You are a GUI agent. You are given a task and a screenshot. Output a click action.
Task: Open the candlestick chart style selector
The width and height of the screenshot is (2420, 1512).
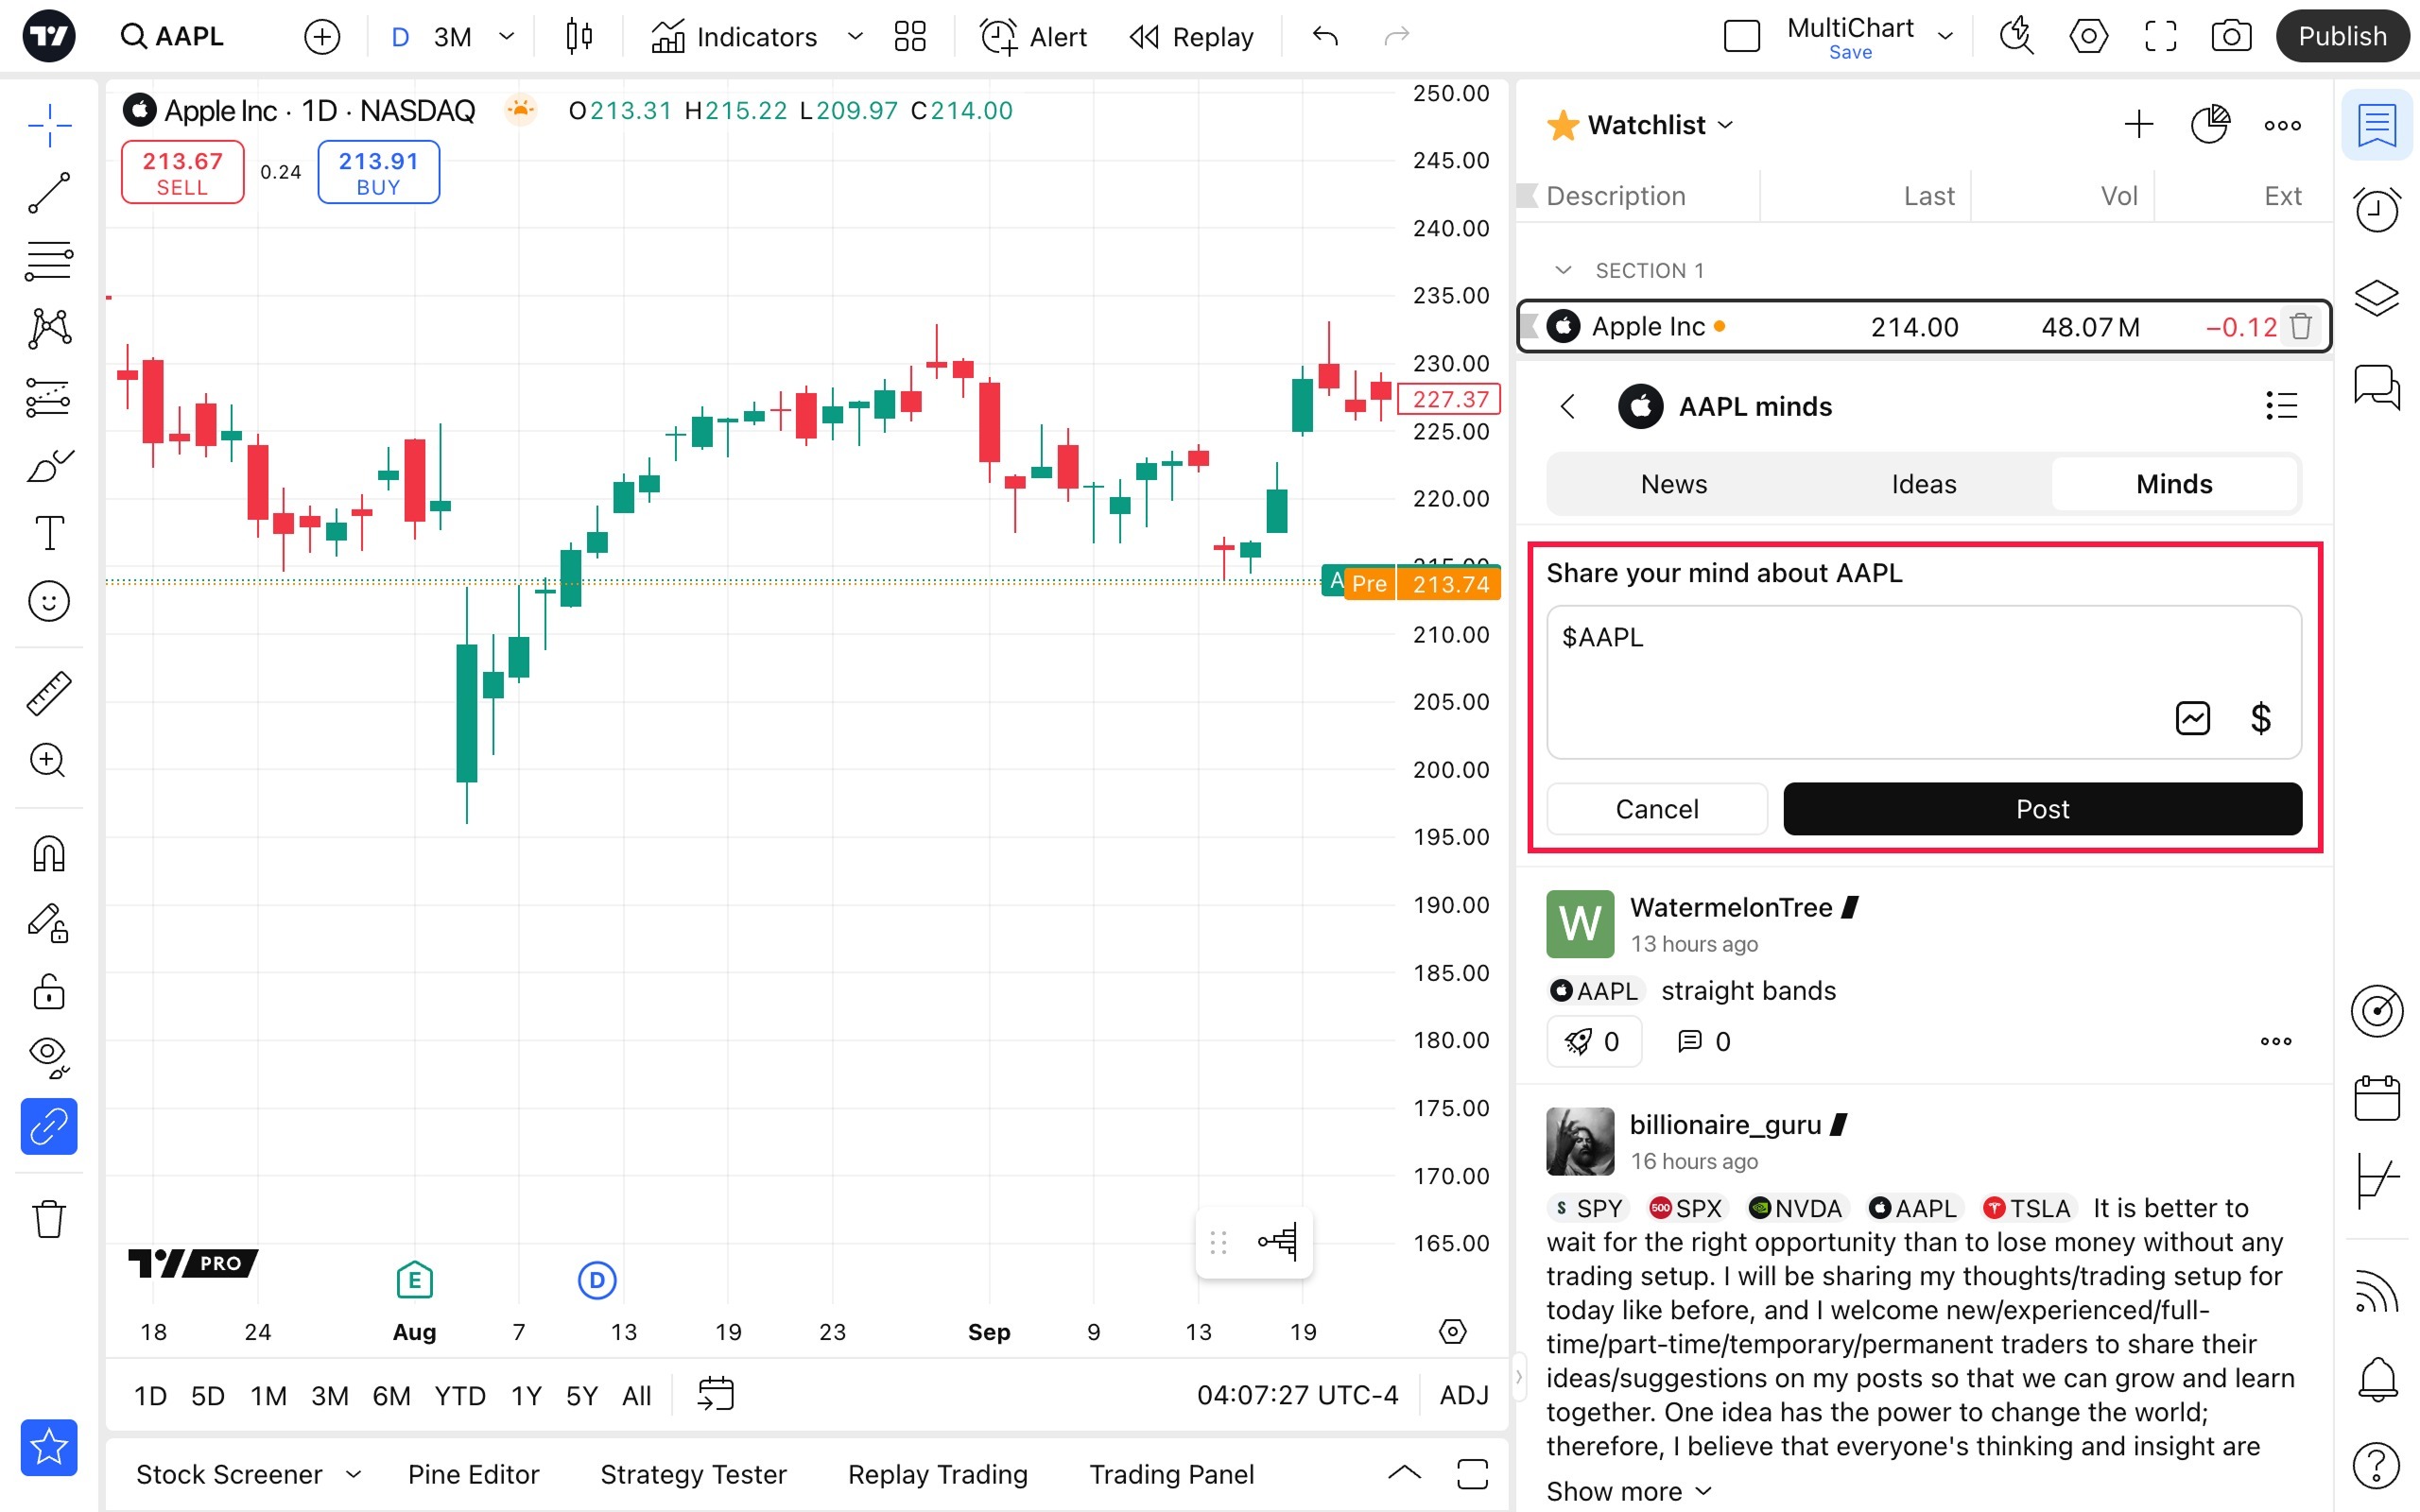point(578,37)
